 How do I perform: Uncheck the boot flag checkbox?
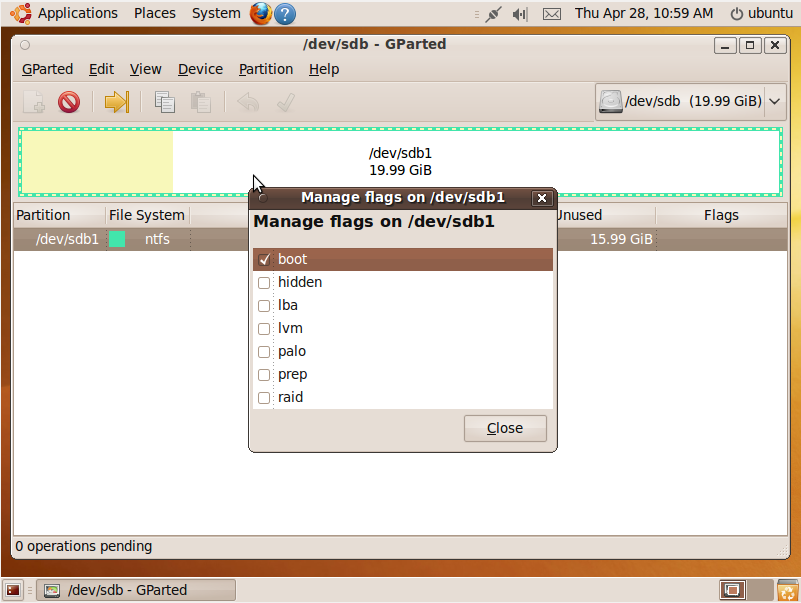point(264,260)
